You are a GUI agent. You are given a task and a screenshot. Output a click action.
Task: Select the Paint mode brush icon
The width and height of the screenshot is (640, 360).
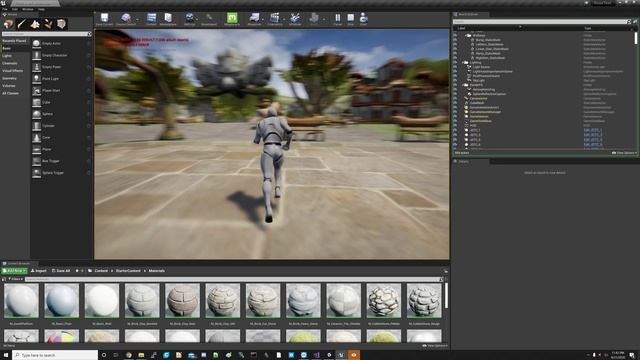pos(22,24)
